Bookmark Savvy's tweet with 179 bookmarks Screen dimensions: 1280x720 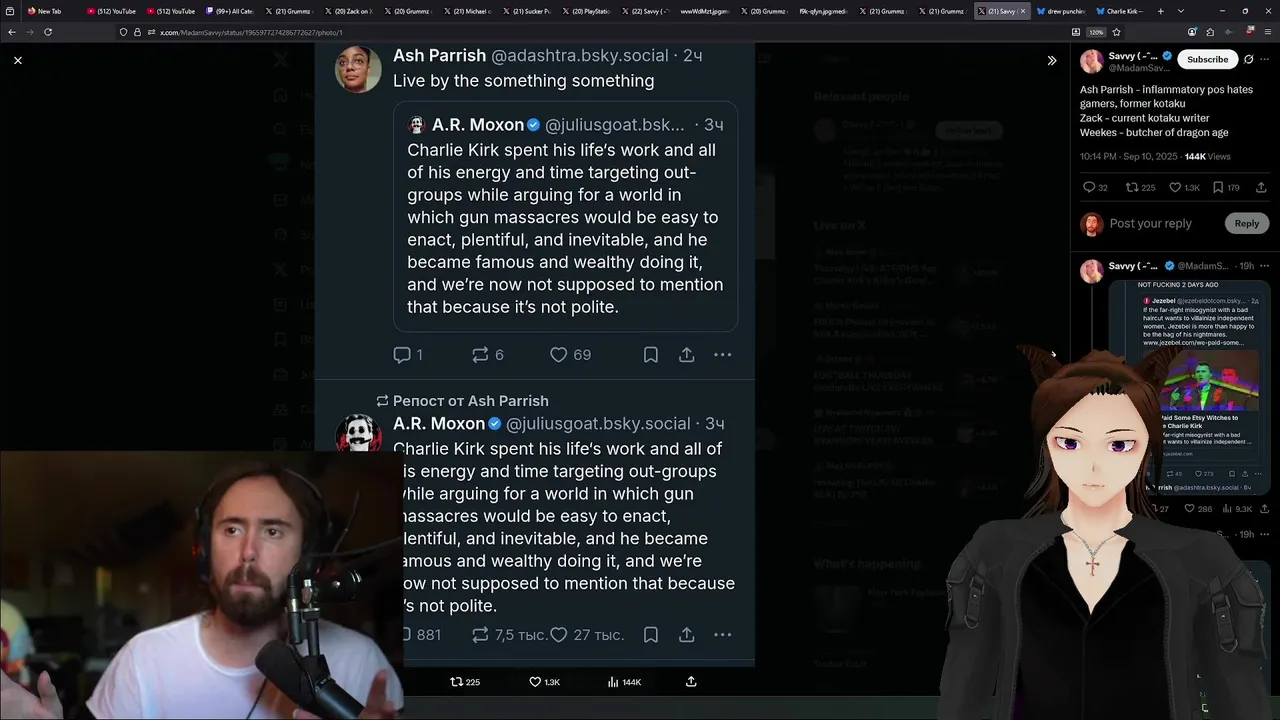[1226, 187]
